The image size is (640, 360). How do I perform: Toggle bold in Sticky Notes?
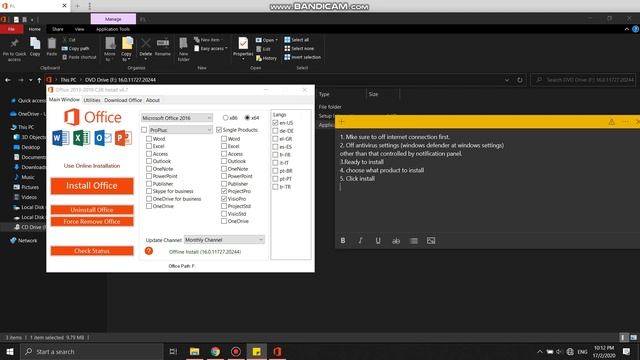pyautogui.click(x=343, y=241)
